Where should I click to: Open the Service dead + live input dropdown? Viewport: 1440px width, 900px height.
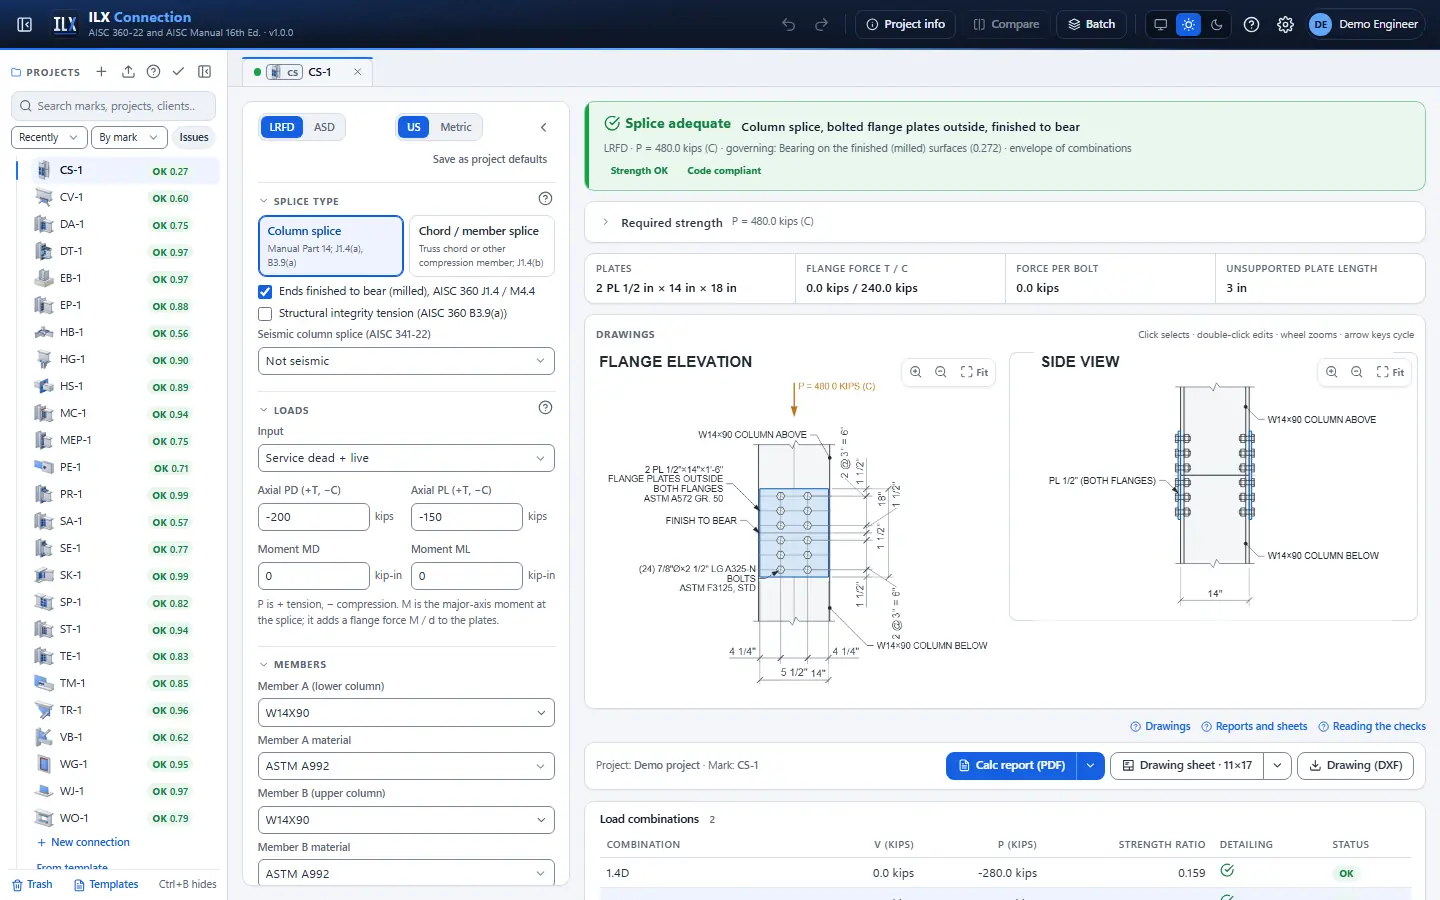point(406,458)
